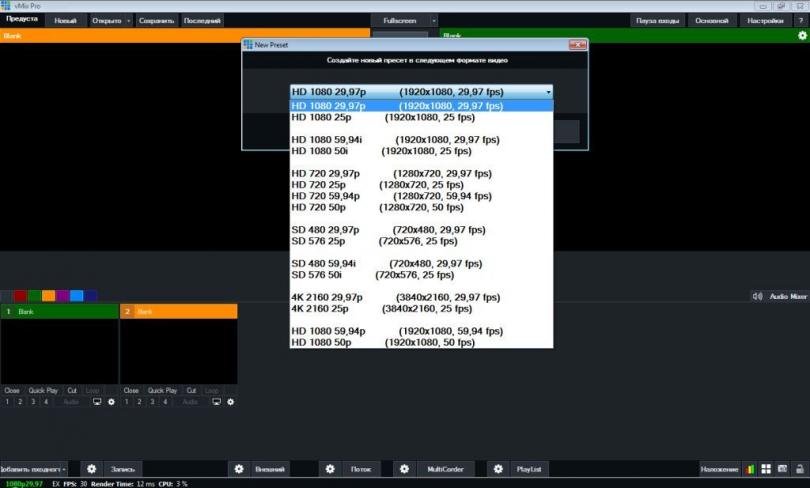Click the gear icon beside MultiCorder
This screenshot has height=488, width=810.
404,469
